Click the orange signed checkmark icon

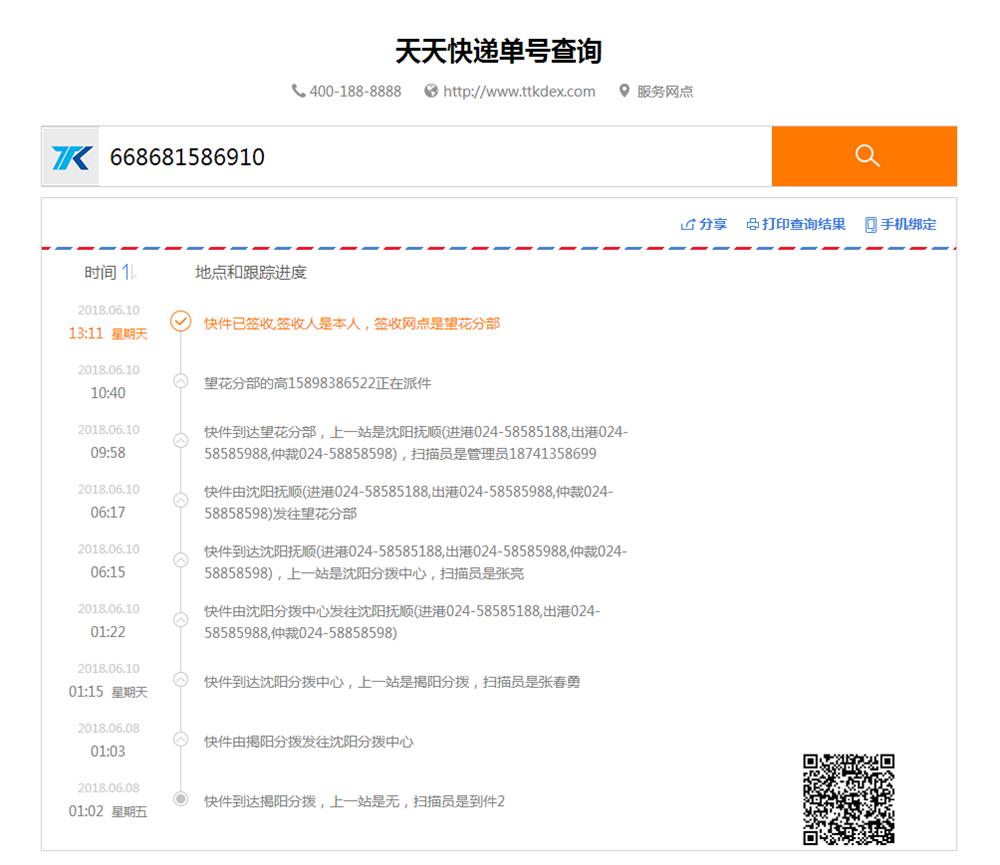[x=180, y=321]
